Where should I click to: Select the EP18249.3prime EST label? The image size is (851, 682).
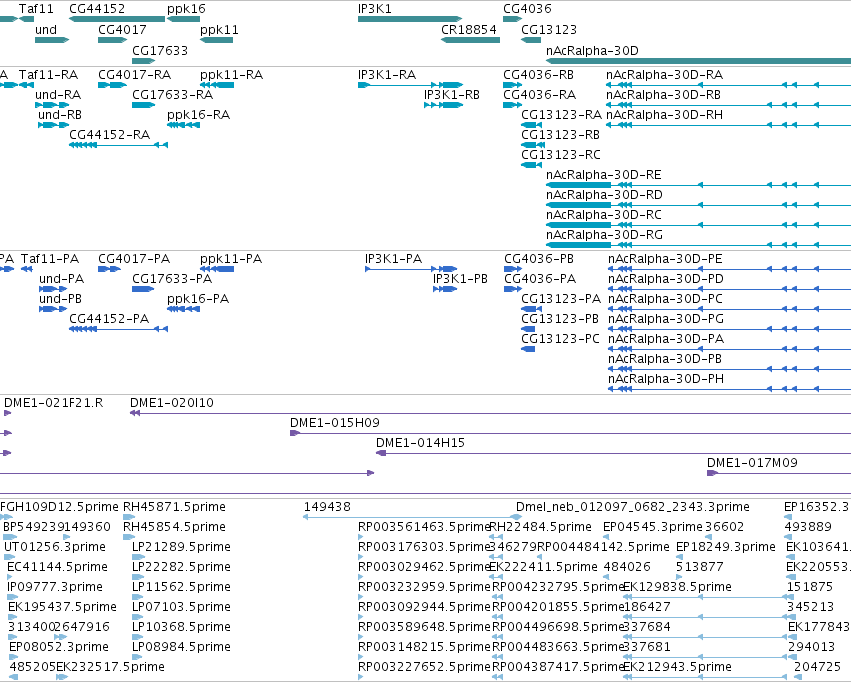726,547
